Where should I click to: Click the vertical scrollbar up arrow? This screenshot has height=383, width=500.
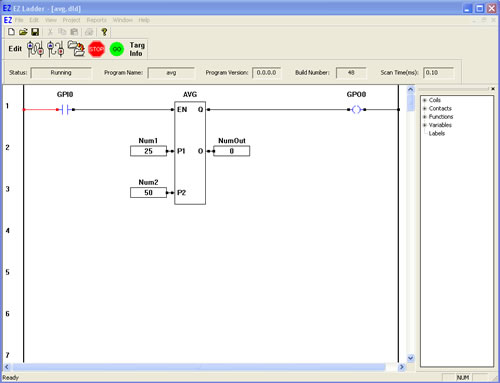pos(411,89)
